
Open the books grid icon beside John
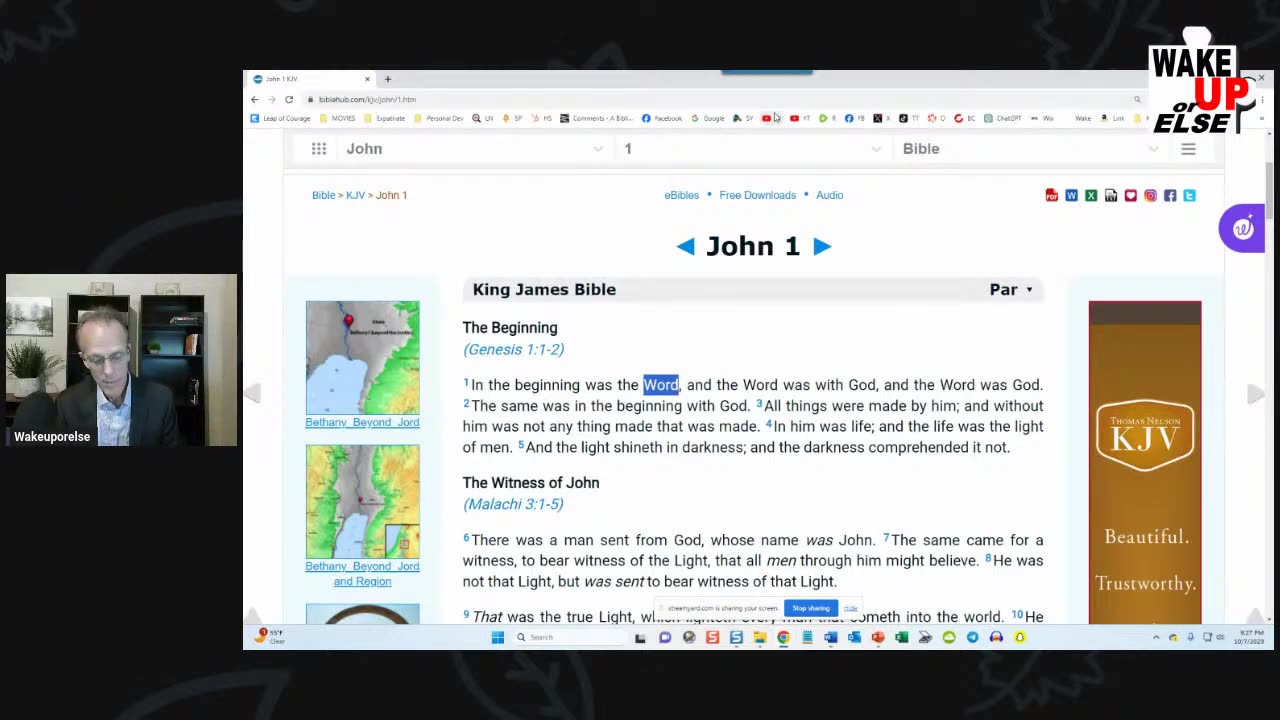[x=319, y=148]
